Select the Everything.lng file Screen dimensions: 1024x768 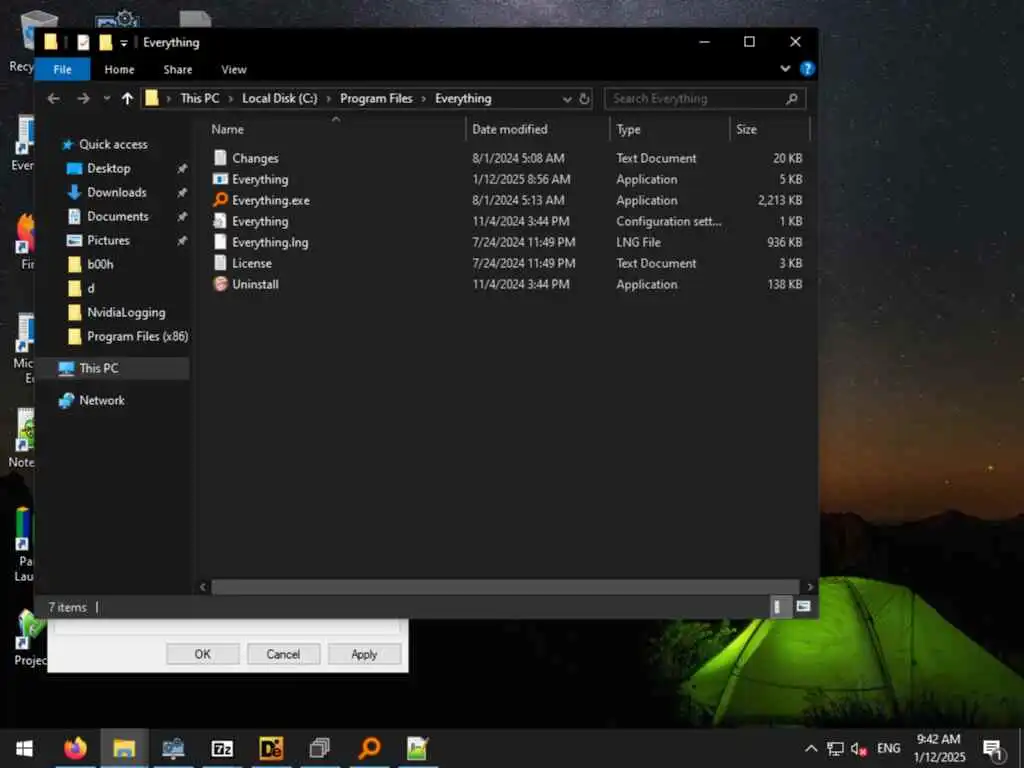click(x=270, y=242)
